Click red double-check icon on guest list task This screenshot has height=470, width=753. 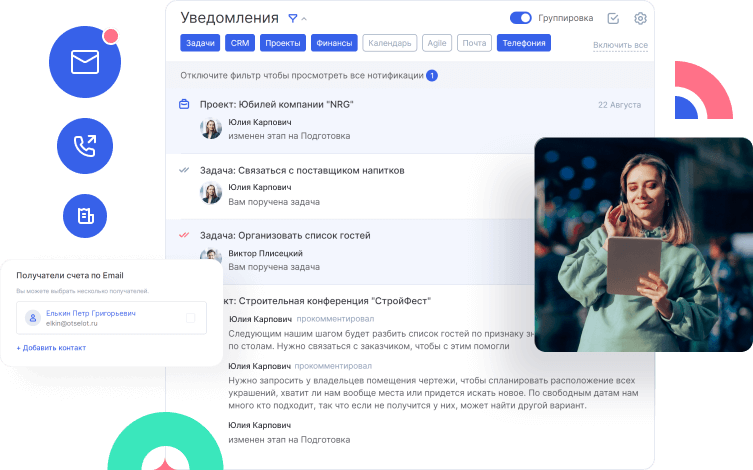pos(184,235)
